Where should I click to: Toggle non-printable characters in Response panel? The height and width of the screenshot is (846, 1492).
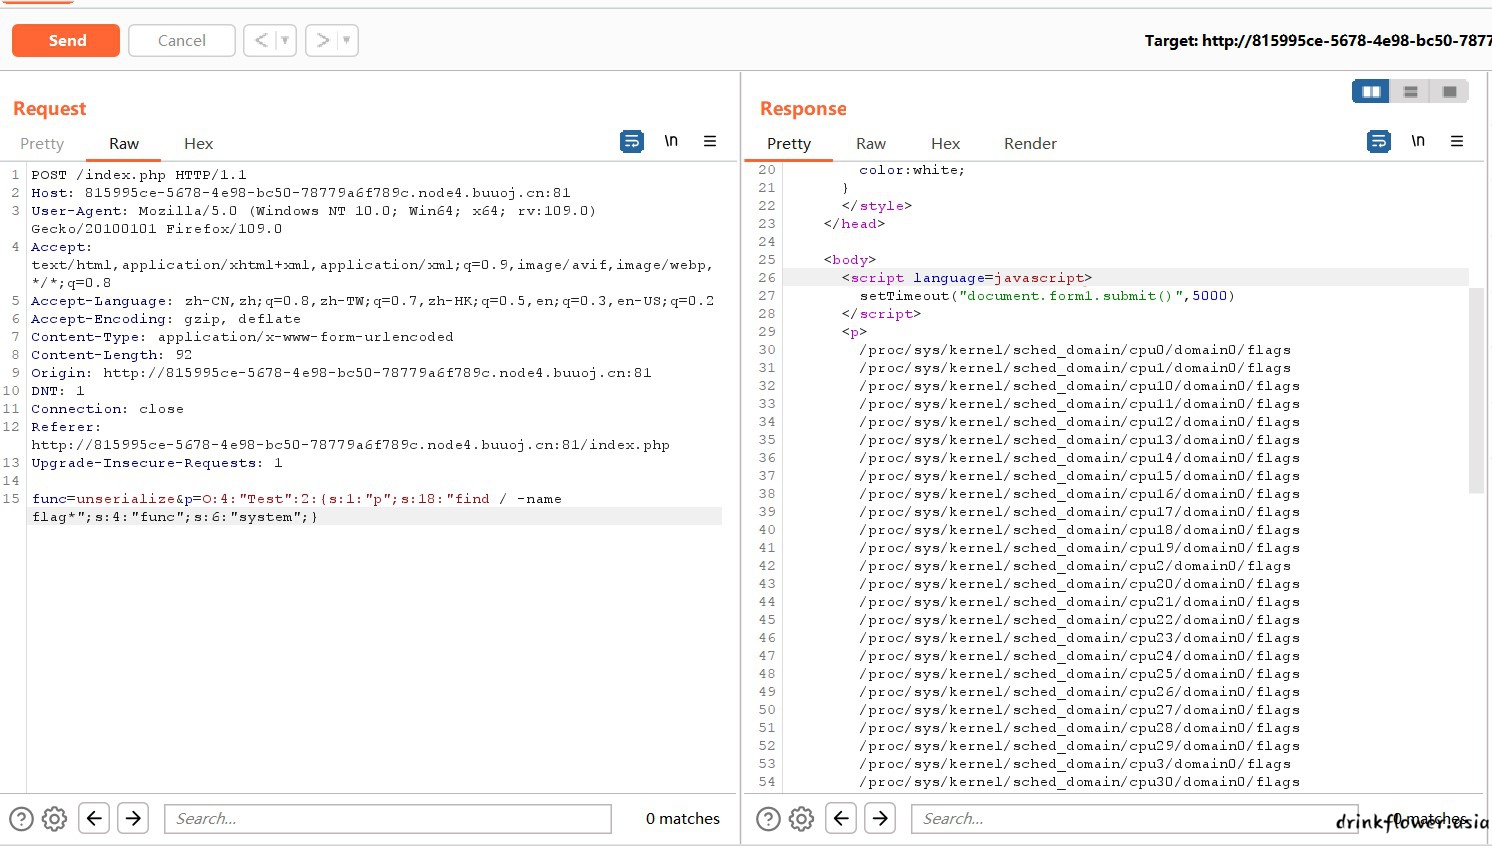(x=1418, y=141)
